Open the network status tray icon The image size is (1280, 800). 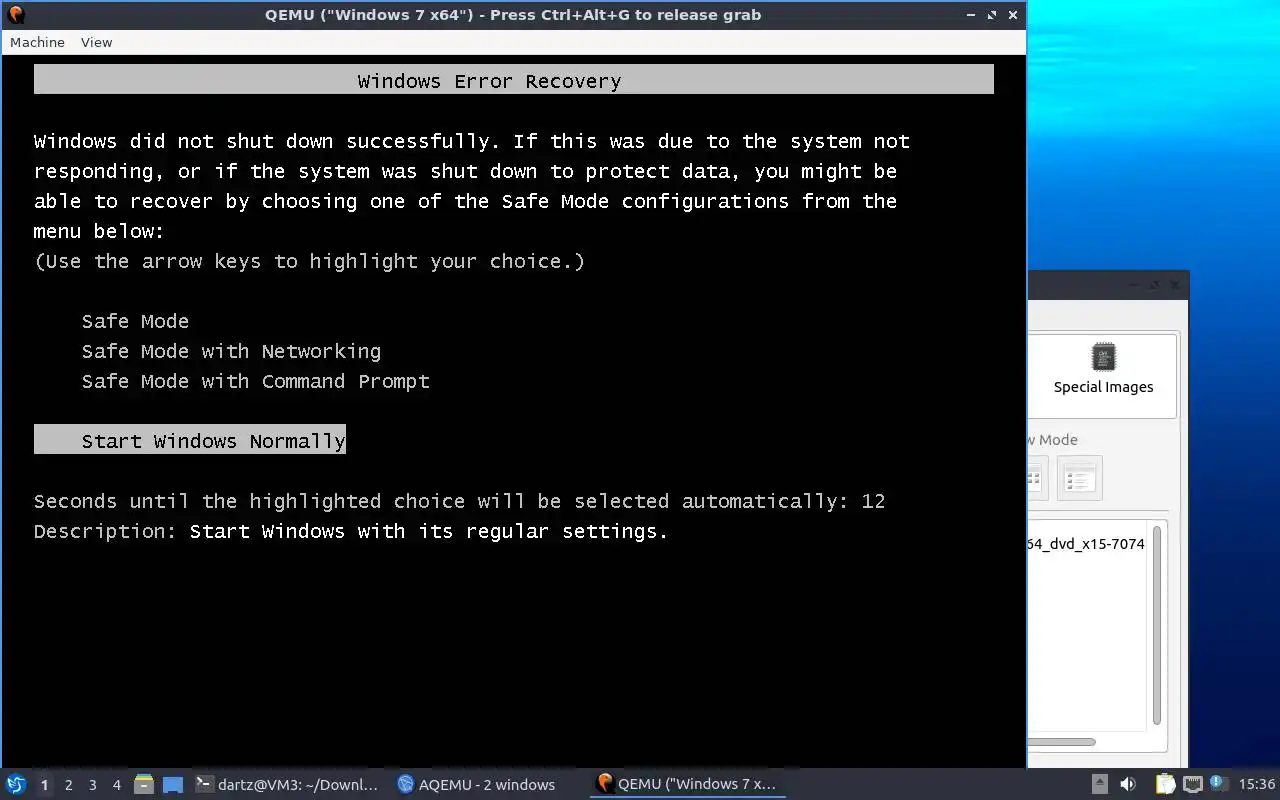(1192, 784)
